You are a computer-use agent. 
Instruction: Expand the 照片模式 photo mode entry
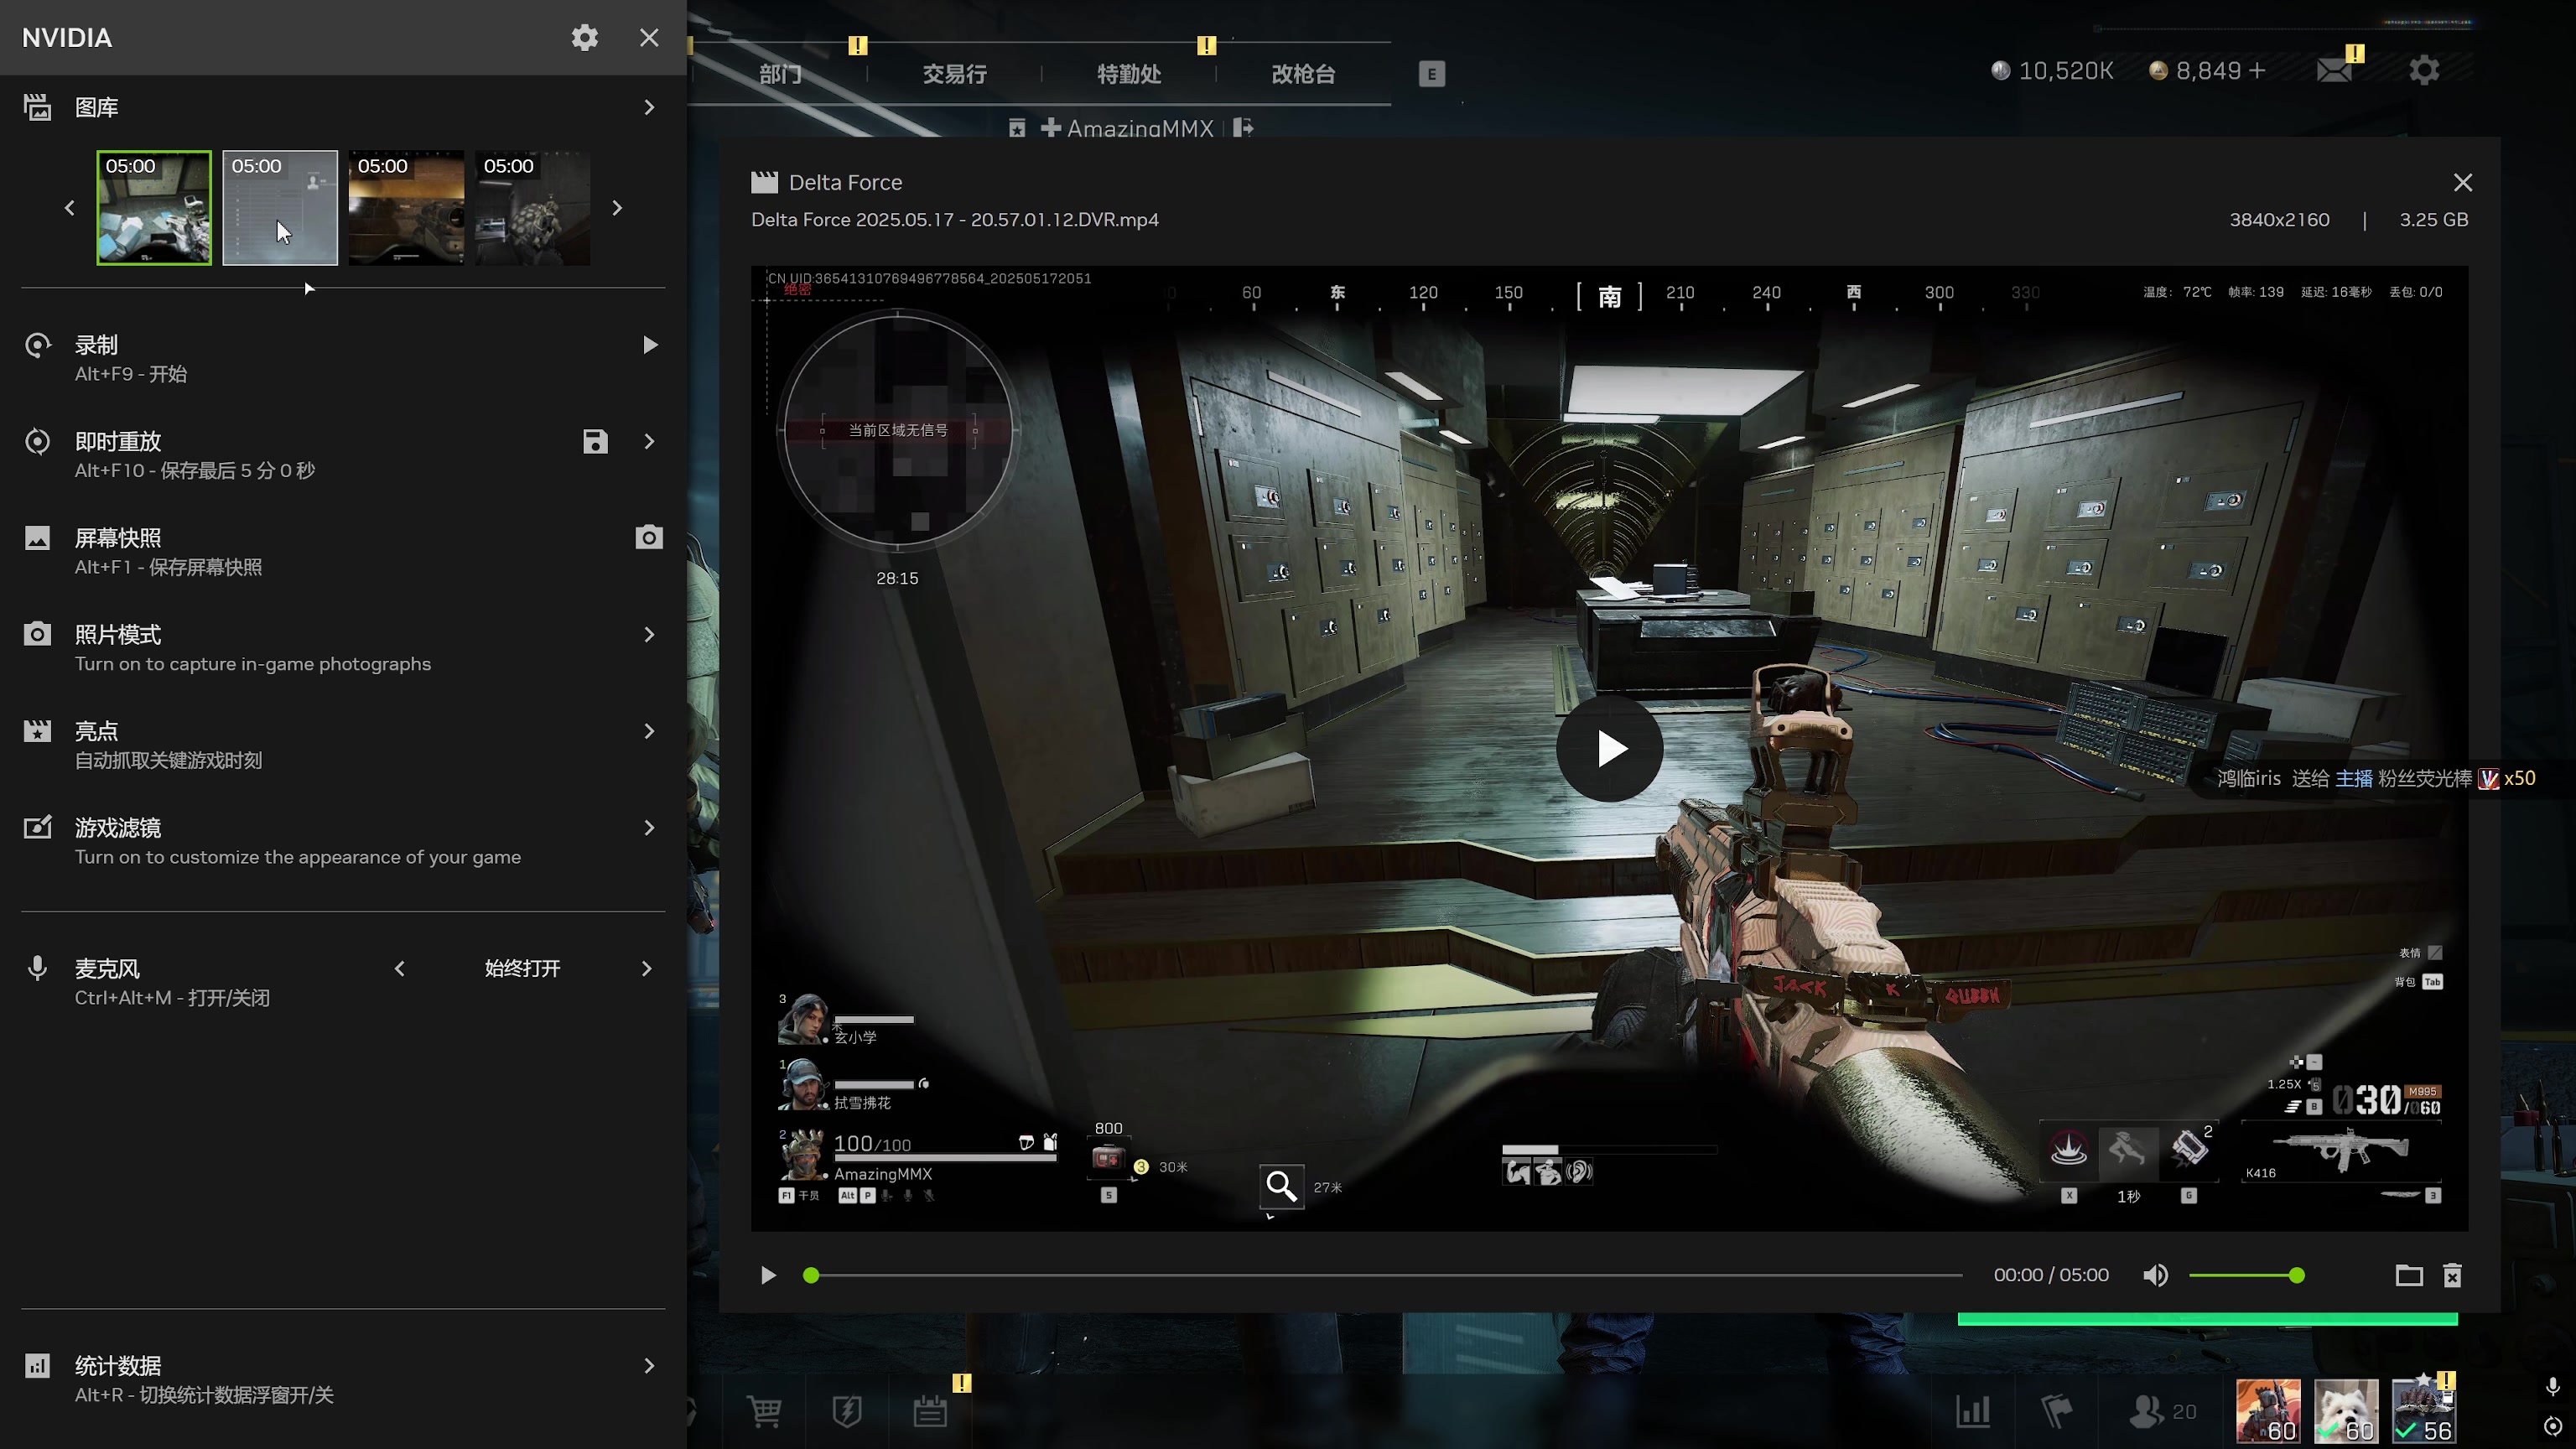coord(649,635)
